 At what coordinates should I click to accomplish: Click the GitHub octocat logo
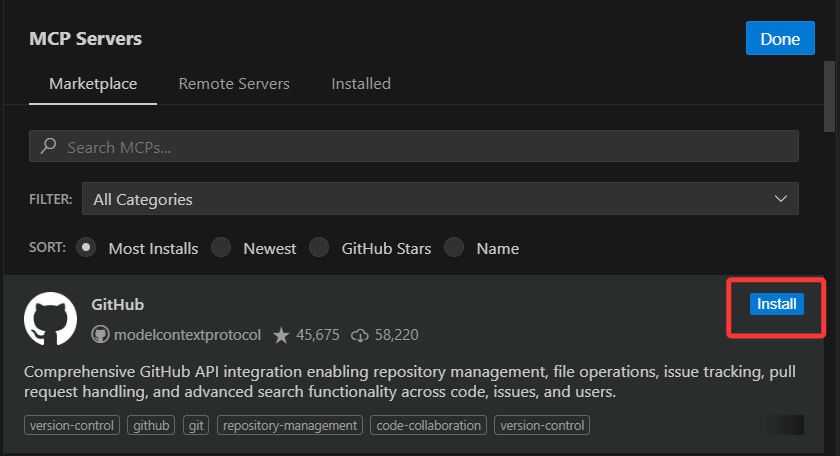click(50, 319)
